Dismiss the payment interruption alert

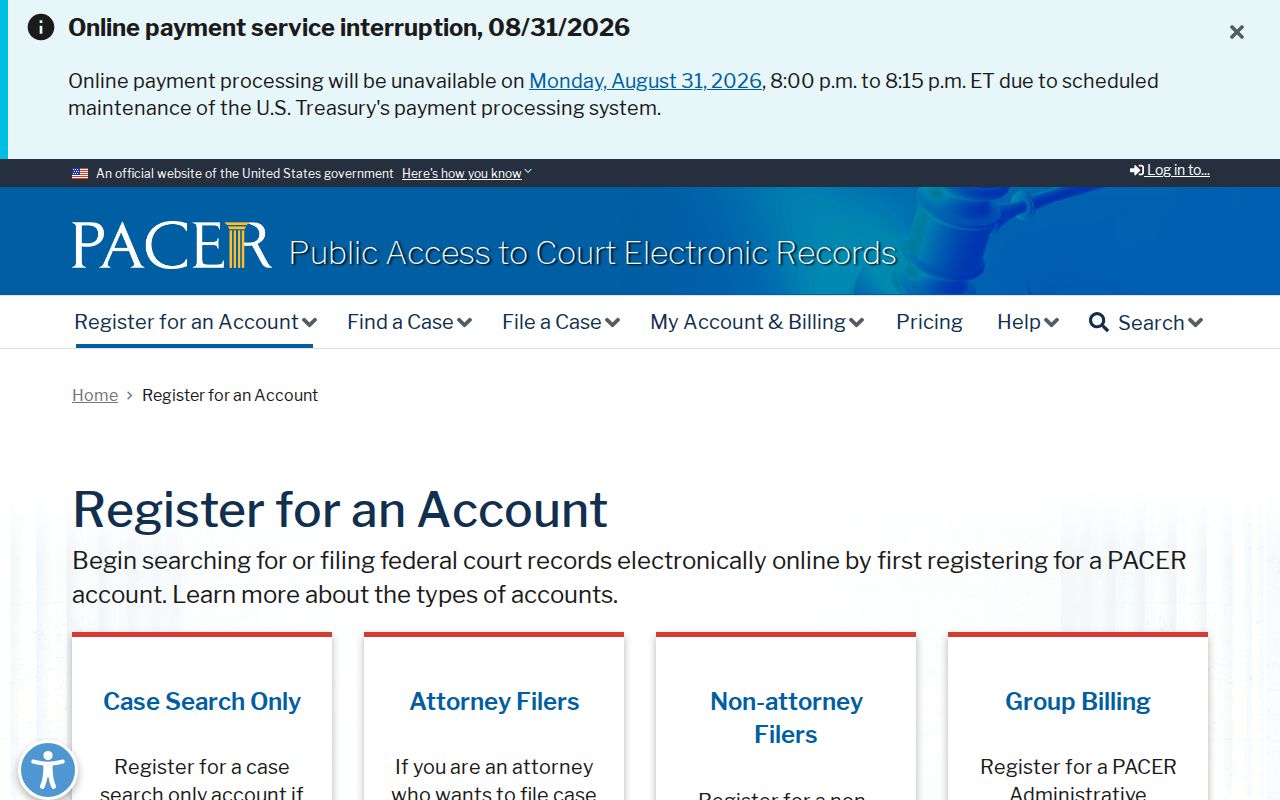point(1237,32)
